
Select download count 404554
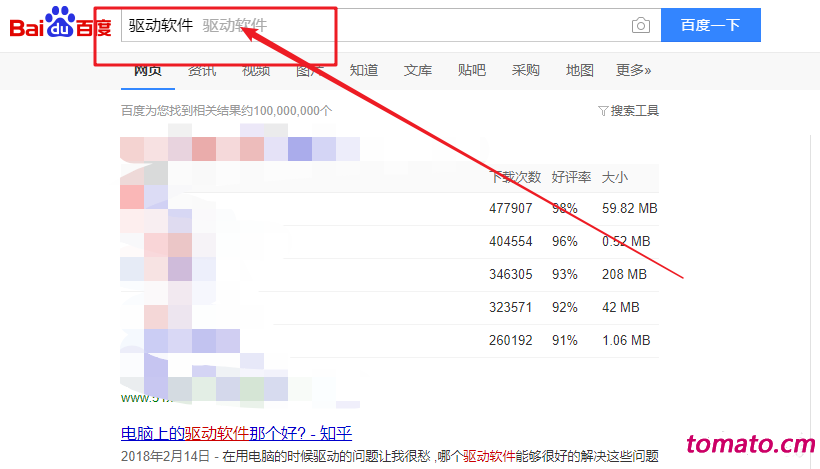[x=510, y=241]
